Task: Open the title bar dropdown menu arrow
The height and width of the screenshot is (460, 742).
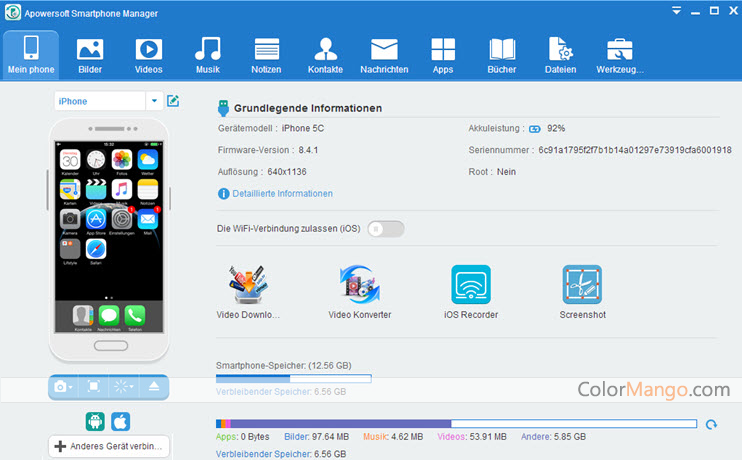Action: [x=677, y=10]
